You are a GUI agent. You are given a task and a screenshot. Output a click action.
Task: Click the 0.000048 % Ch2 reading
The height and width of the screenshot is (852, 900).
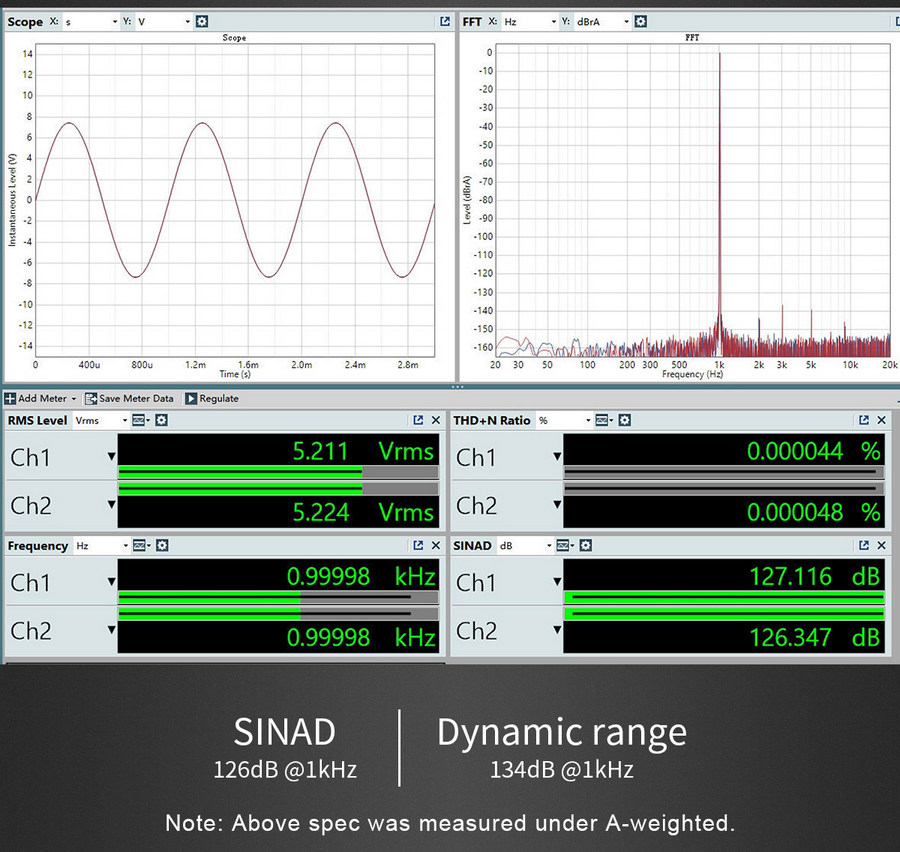813,512
